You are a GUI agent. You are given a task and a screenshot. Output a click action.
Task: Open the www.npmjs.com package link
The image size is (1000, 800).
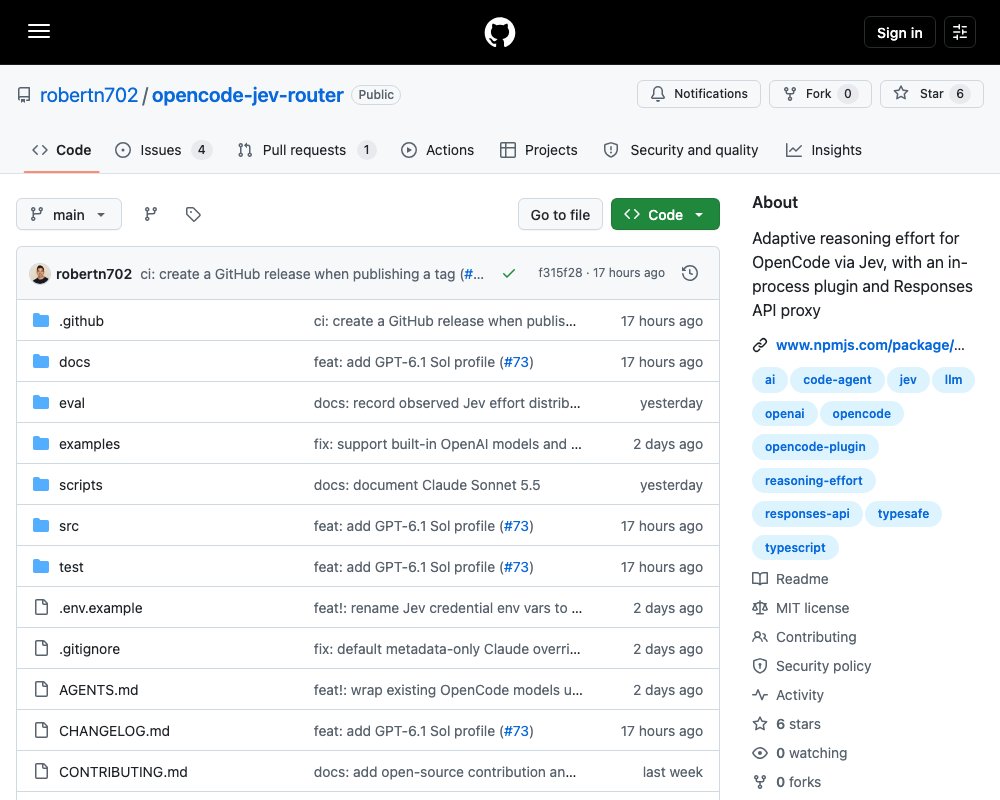tap(870, 345)
